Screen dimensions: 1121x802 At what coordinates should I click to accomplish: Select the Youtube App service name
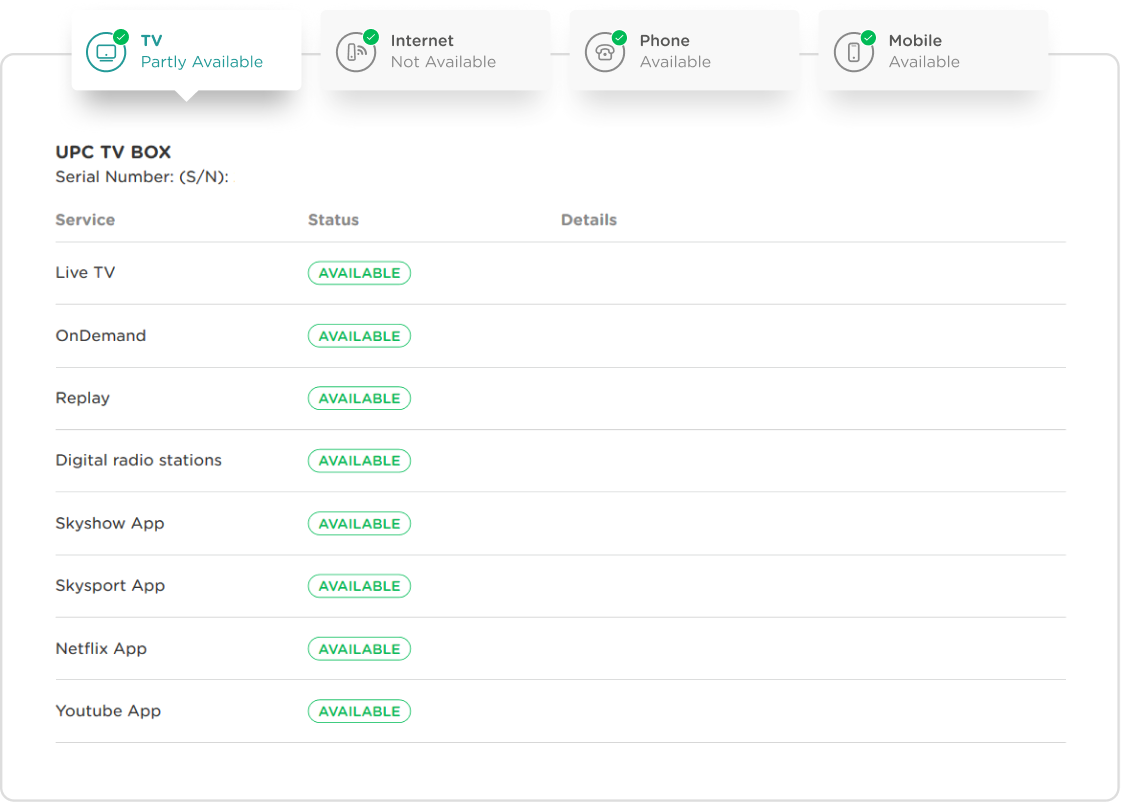[108, 711]
